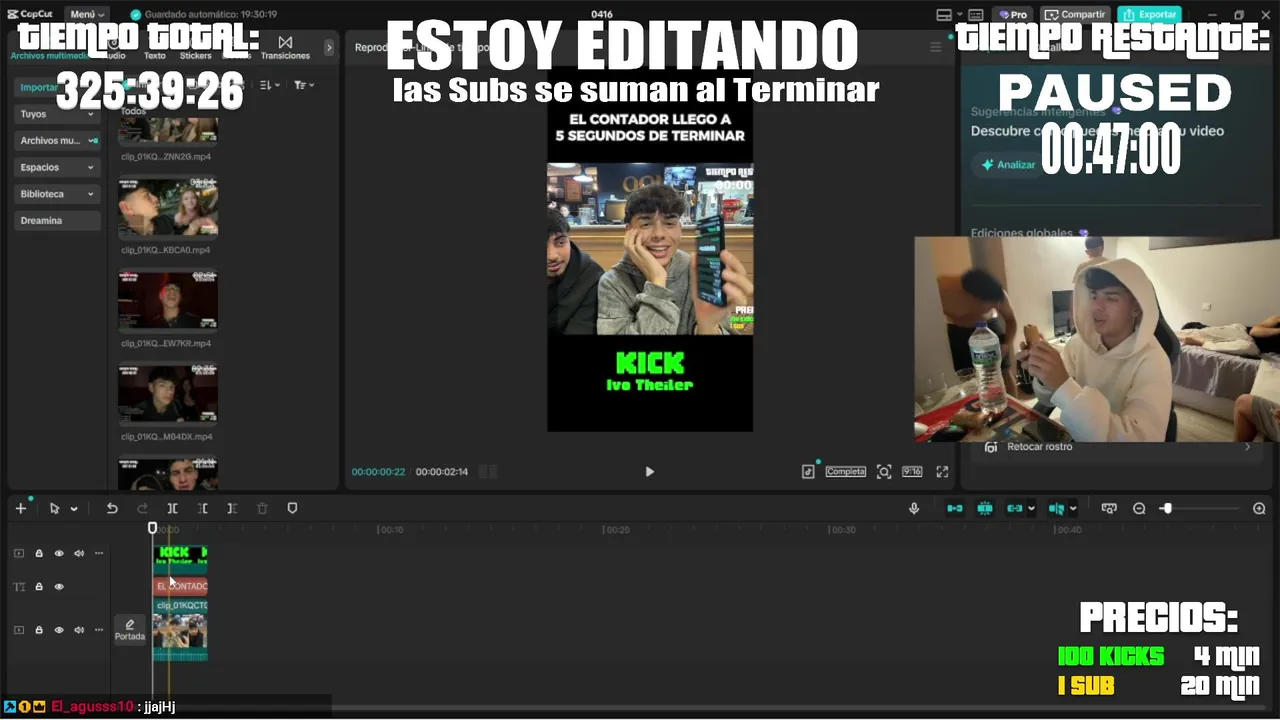Expand the Tuyos section
The width and height of the screenshot is (1280, 720).
point(57,114)
